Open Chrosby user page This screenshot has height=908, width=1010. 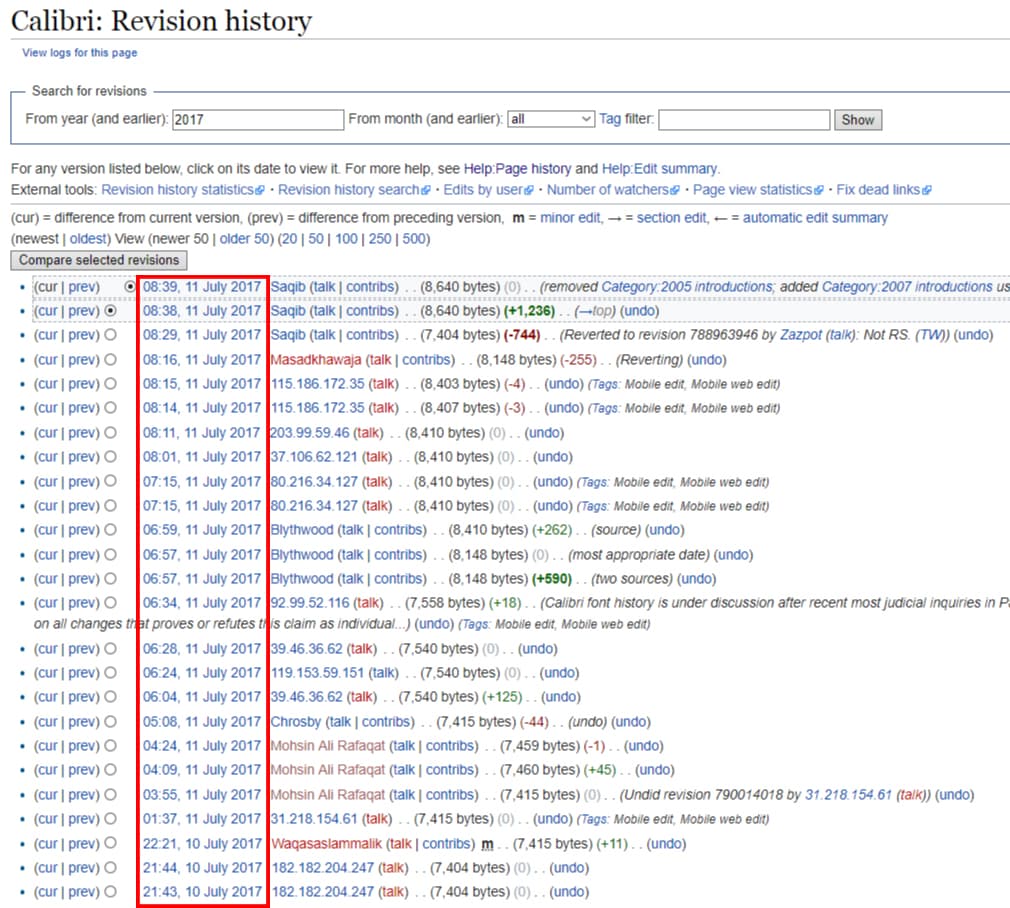pyautogui.click(x=296, y=723)
